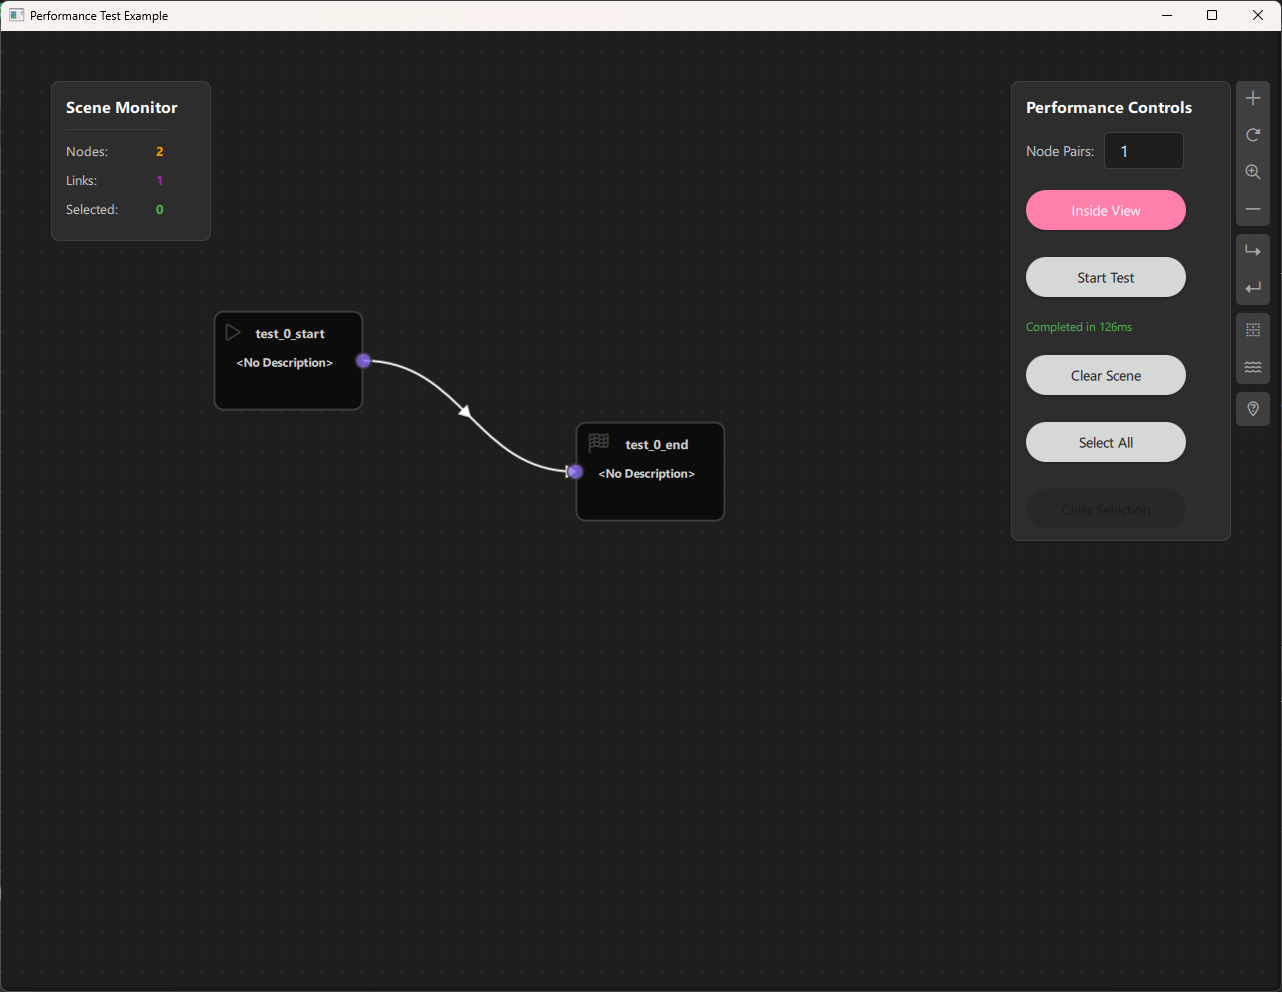Click the zoom out minus icon

[x=1252, y=209]
